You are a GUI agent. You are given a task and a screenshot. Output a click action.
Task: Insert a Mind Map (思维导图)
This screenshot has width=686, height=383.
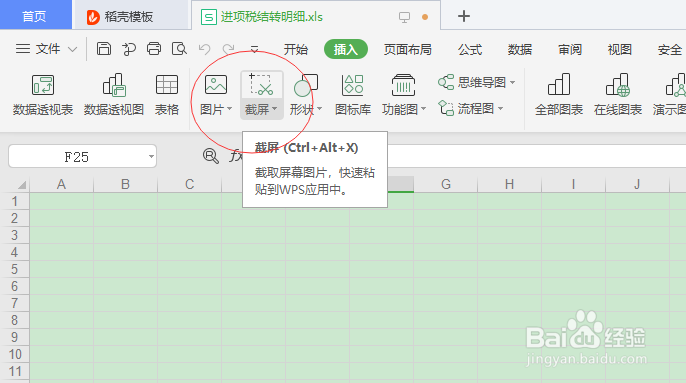[x=472, y=82]
